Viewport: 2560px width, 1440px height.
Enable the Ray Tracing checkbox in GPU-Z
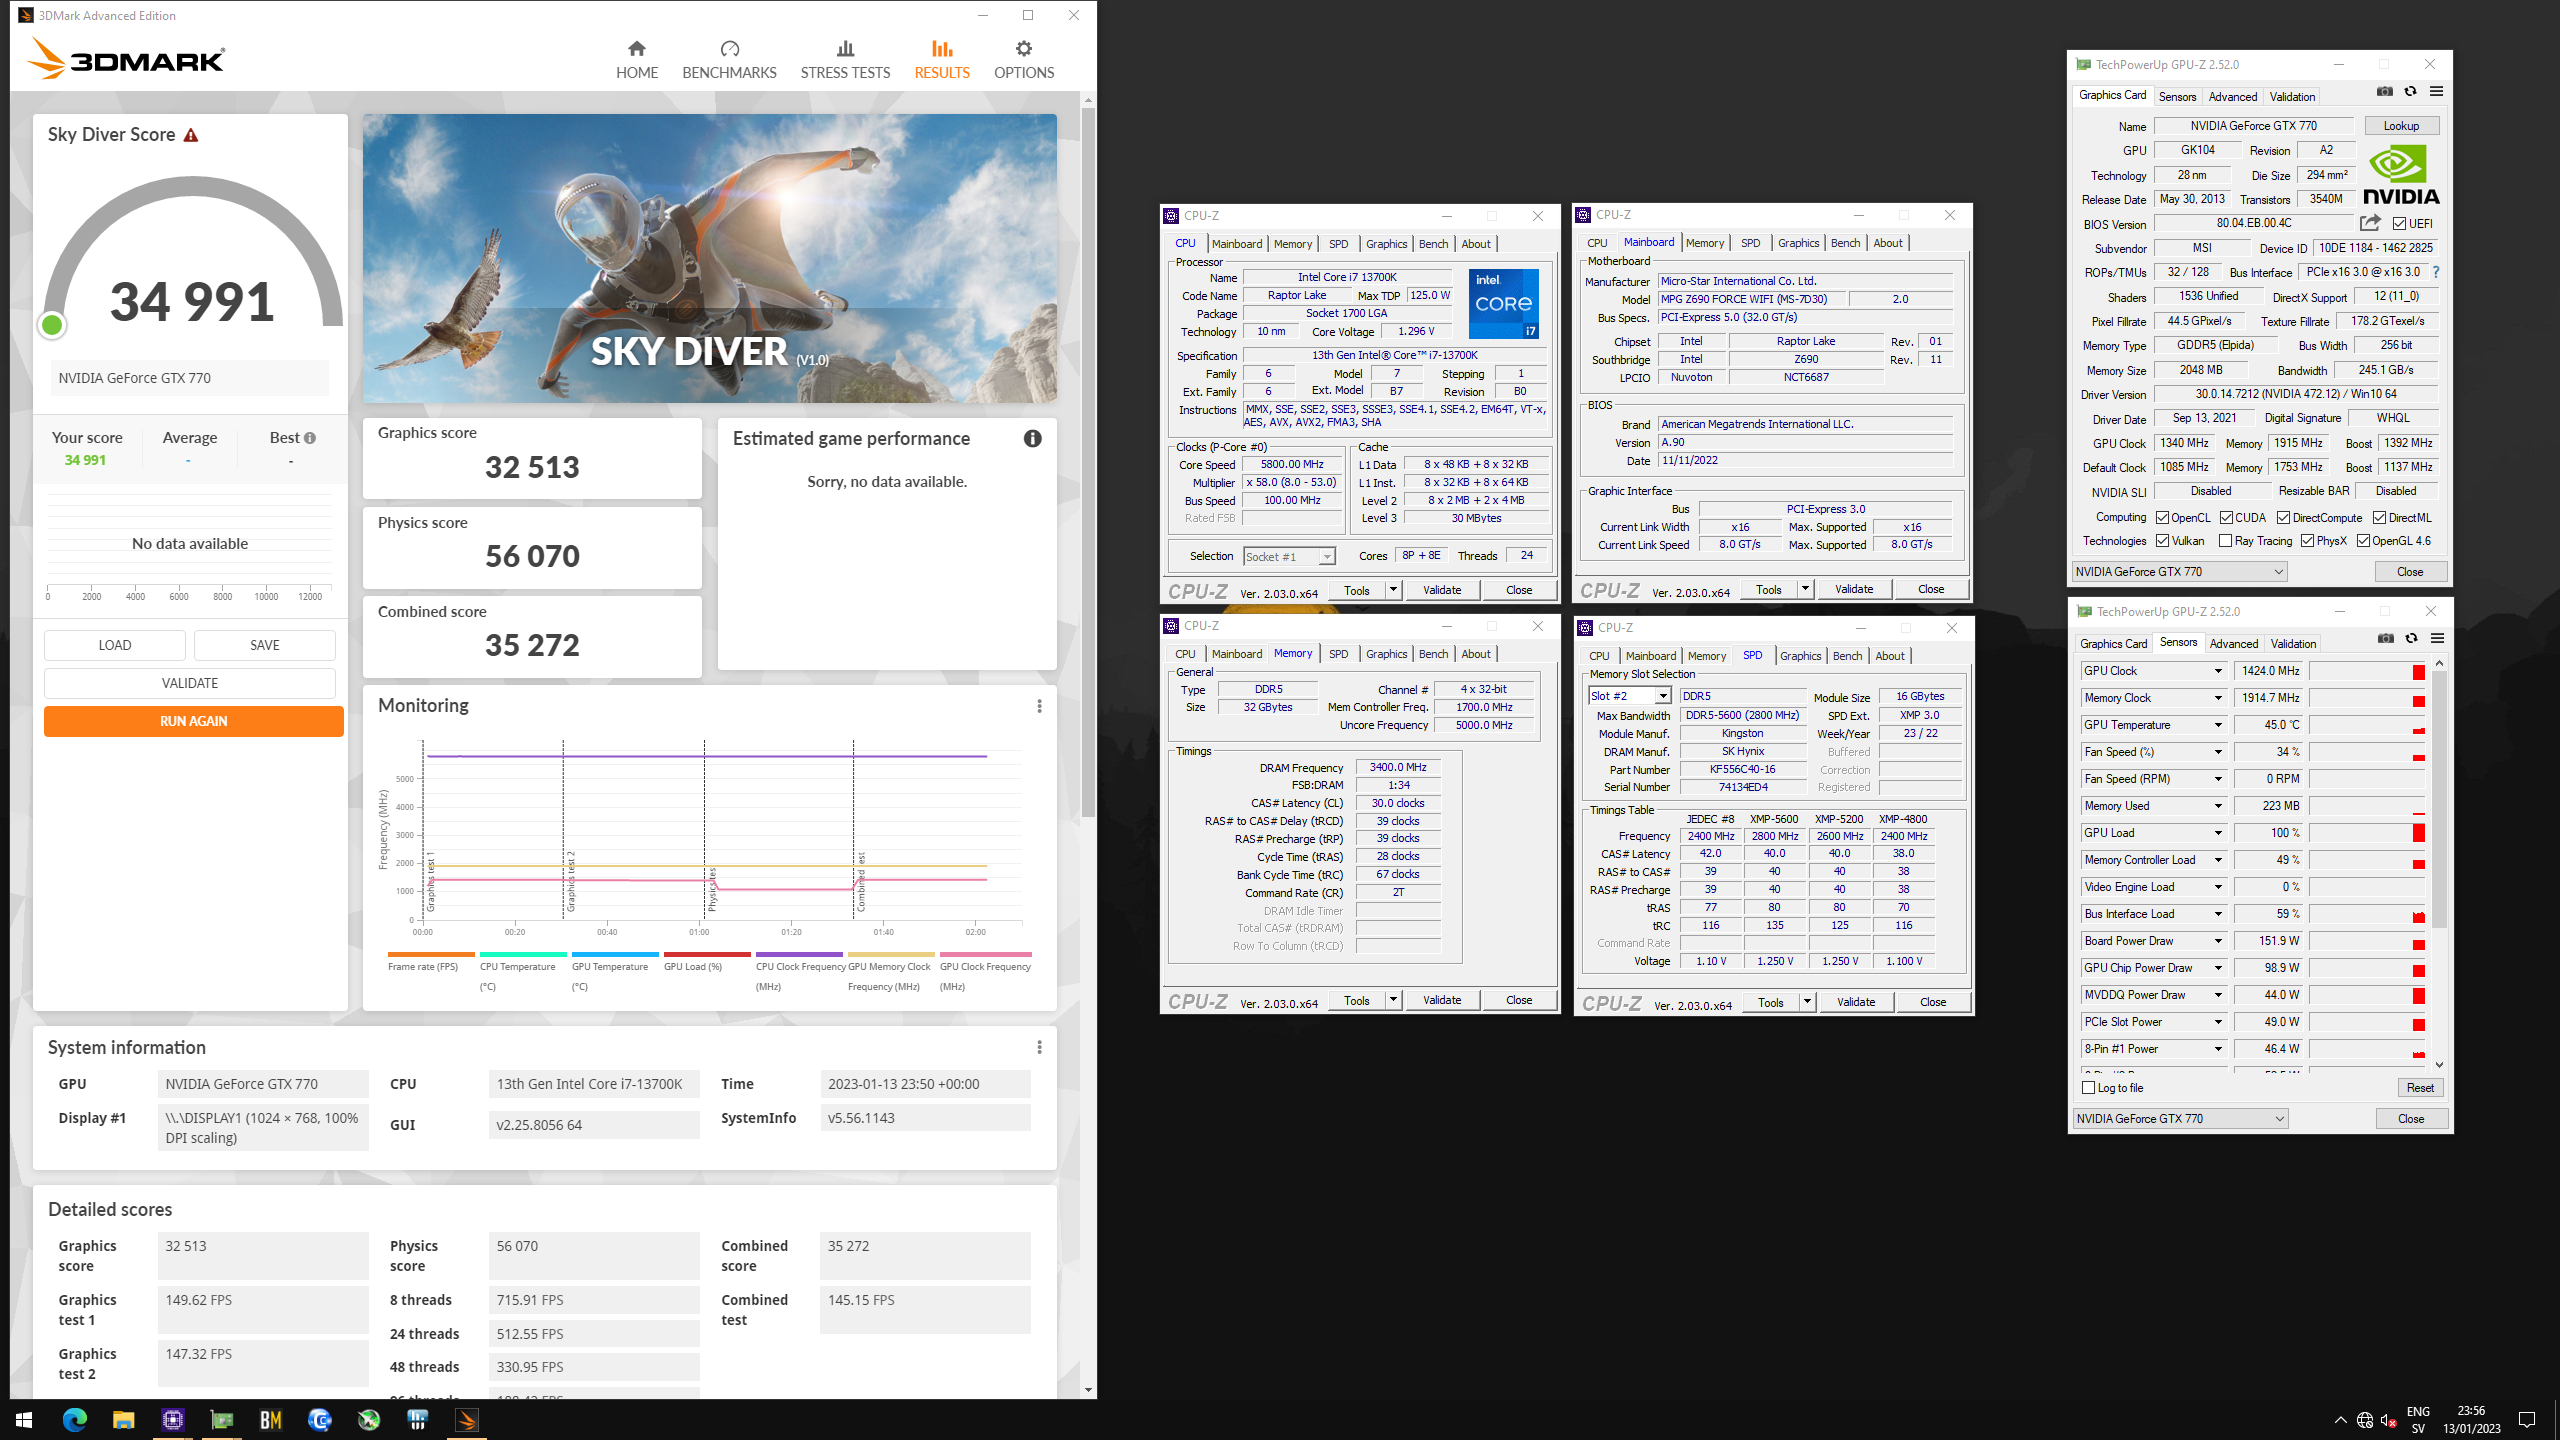(x=2225, y=541)
